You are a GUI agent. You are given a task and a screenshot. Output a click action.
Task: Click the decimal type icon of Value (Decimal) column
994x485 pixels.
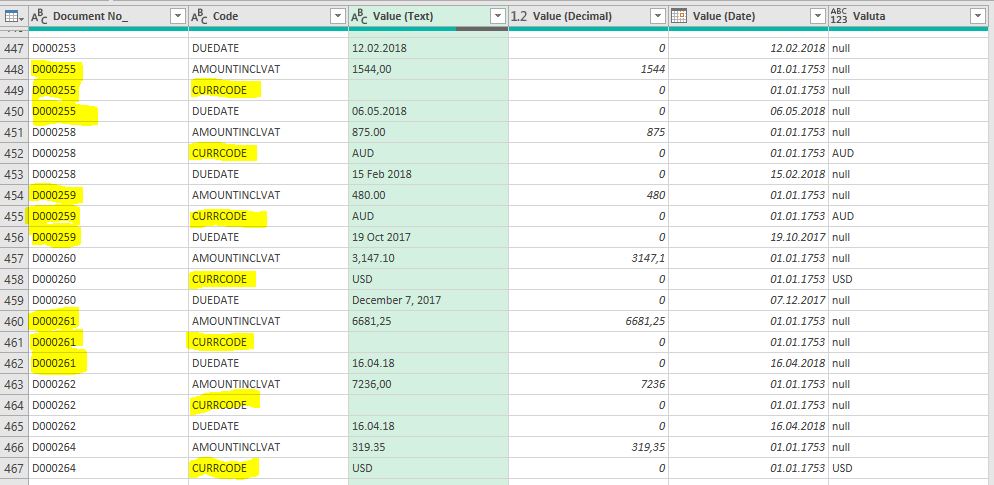click(519, 16)
